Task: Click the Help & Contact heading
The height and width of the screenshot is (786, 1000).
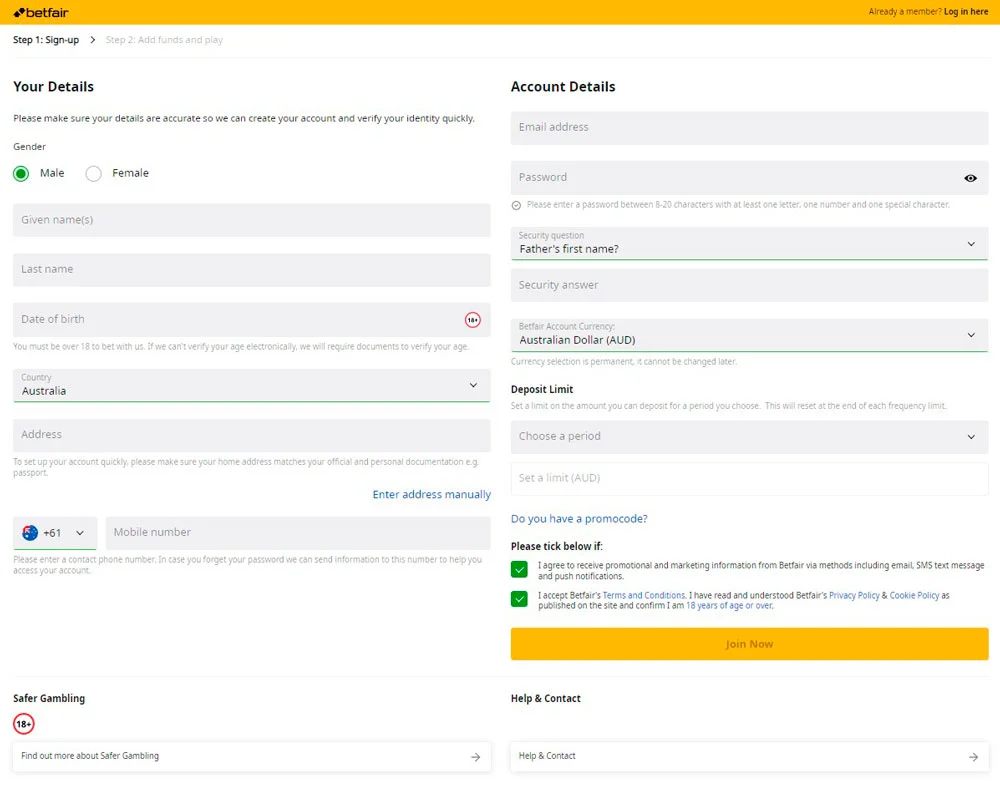Action: (546, 699)
